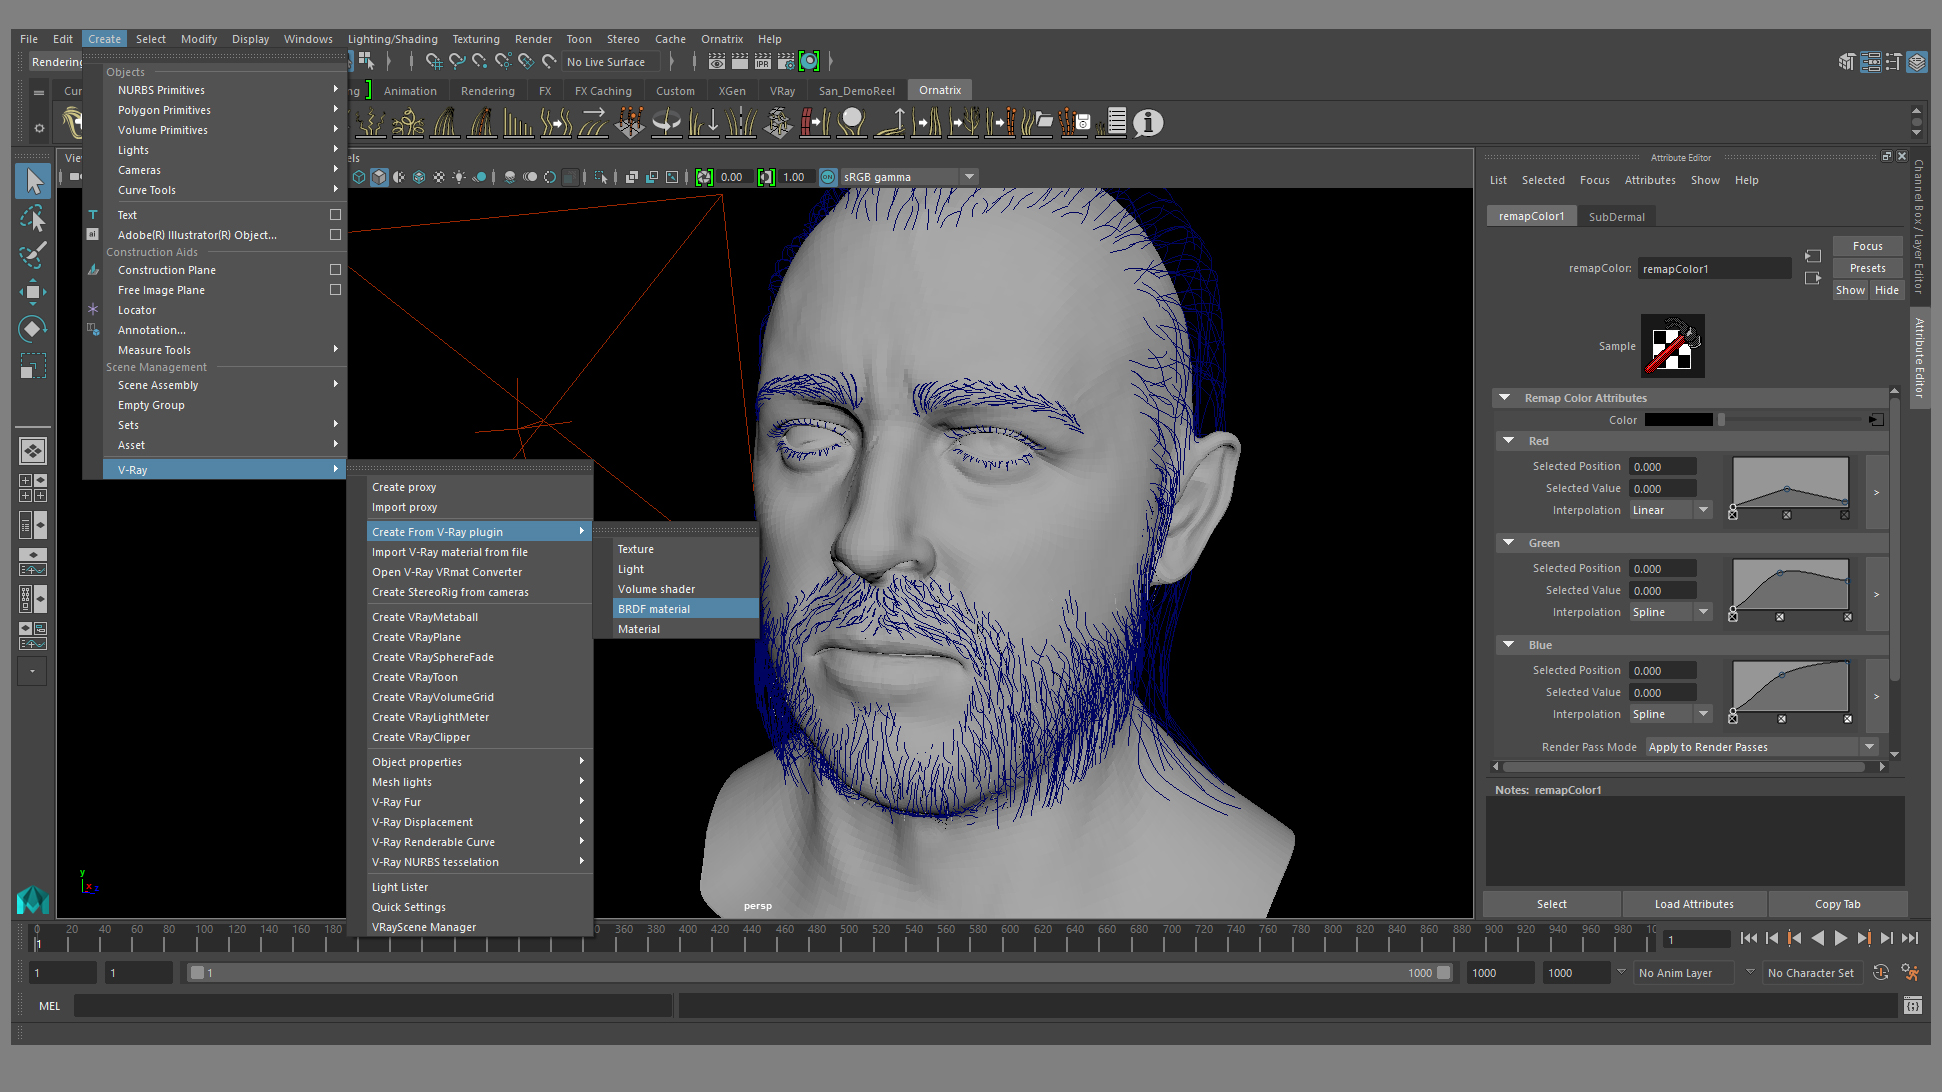
Task: Choose the Rotate tool in toolbox
Action: click(x=33, y=329)
